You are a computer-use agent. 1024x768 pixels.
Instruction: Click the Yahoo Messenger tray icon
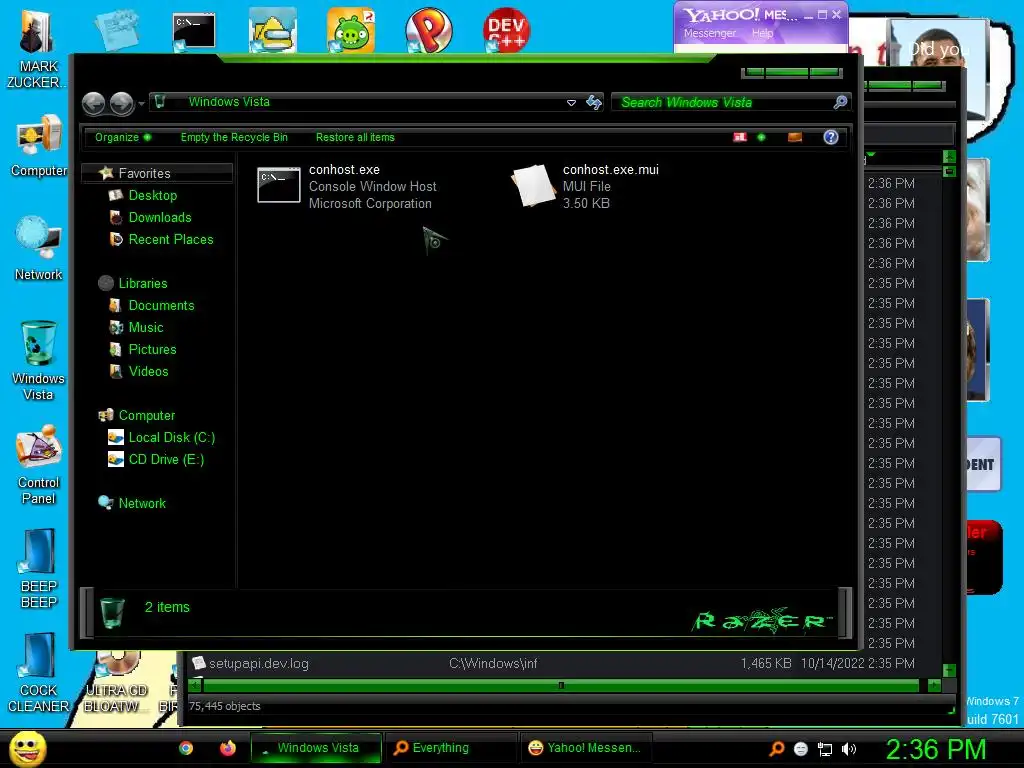click(x=801, y=749)
